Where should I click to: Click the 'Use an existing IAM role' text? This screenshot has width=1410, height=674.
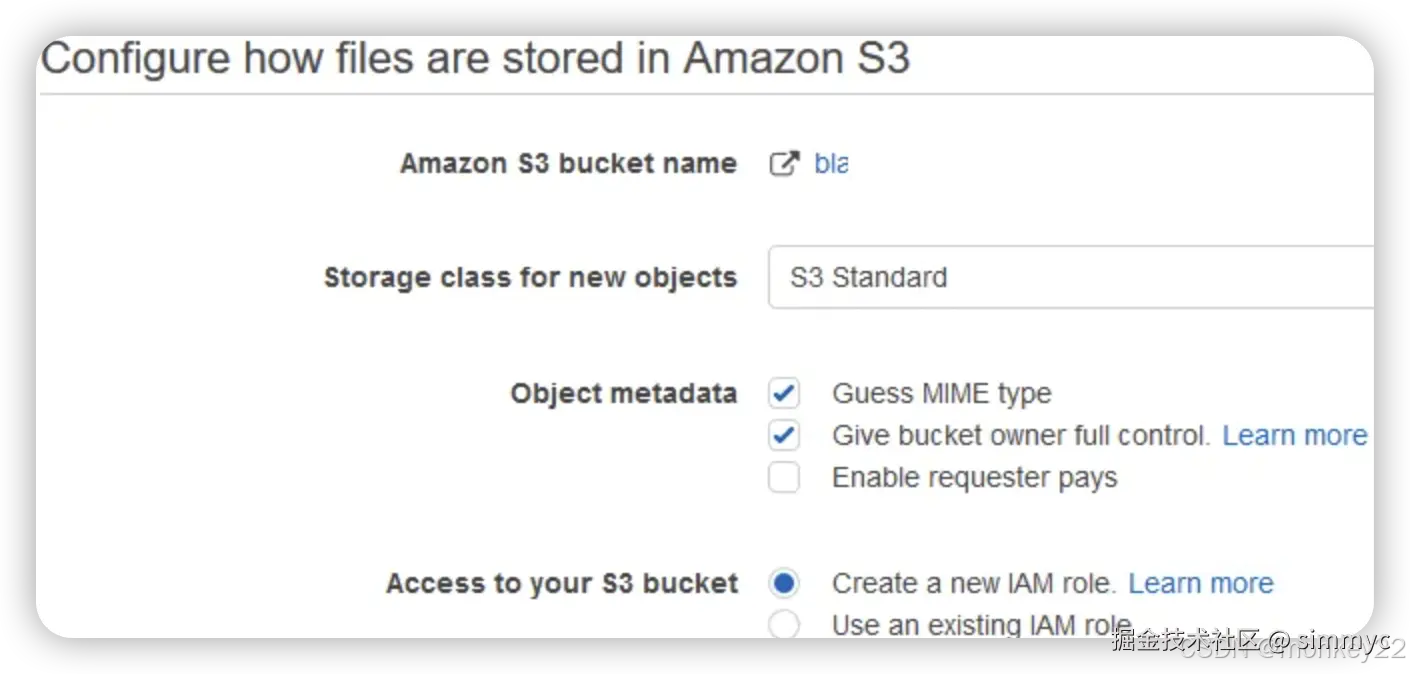(980, 626)
